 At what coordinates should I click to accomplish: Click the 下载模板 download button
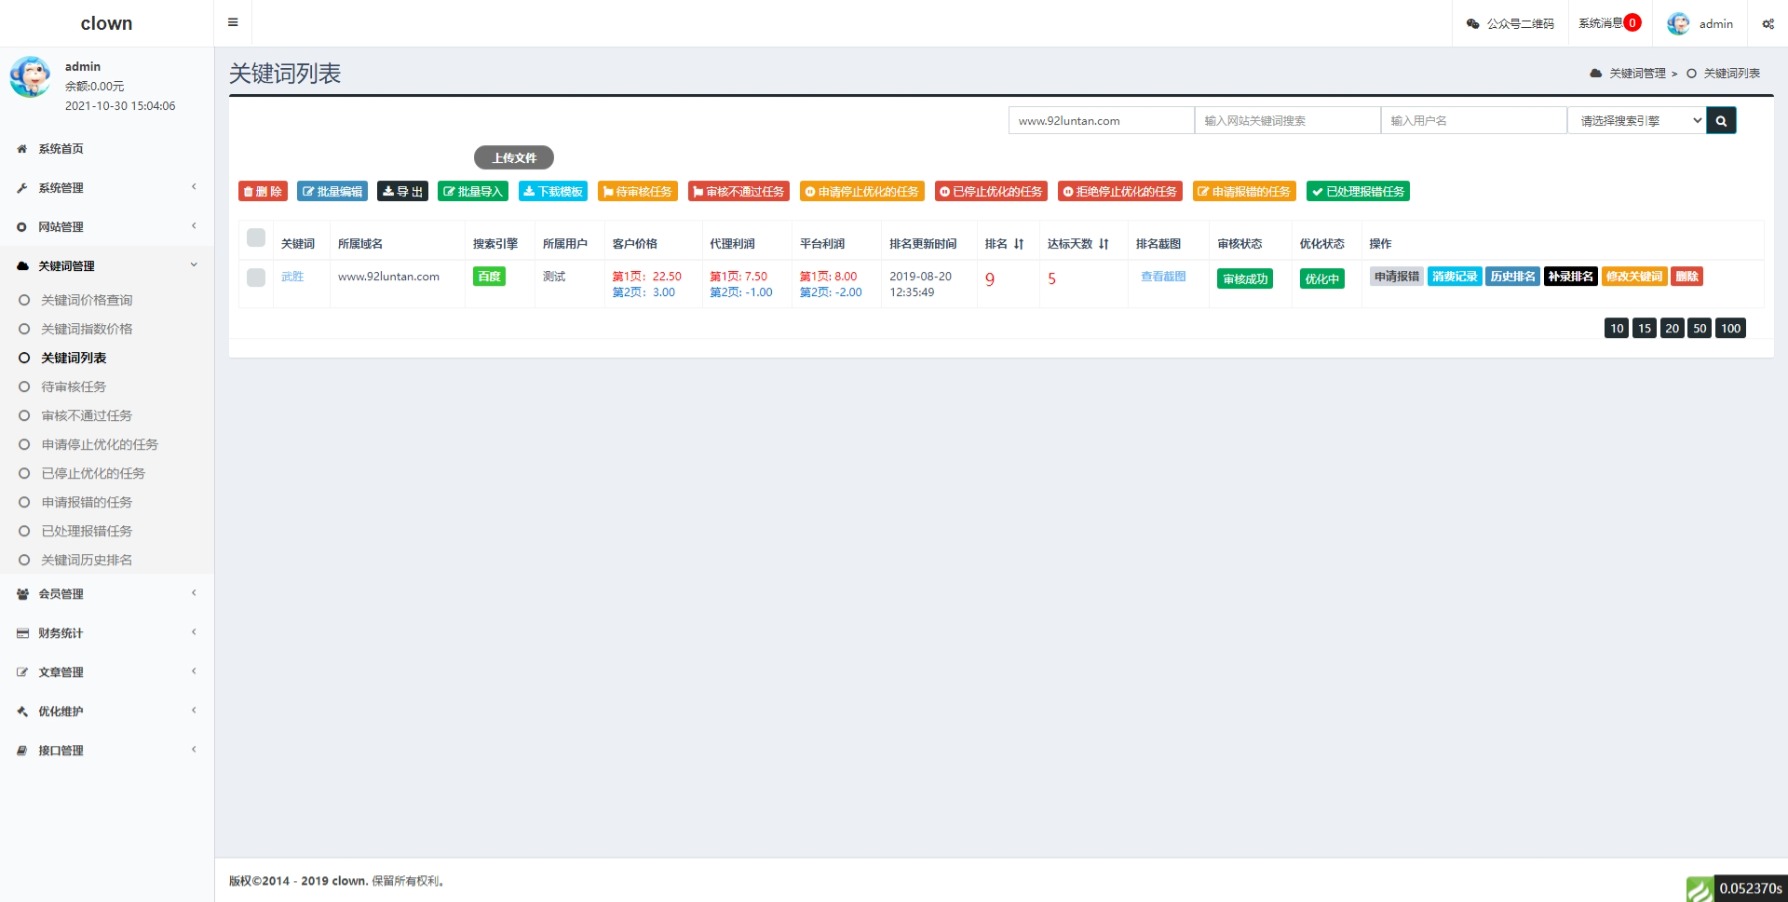pyautogui.click(x=553, y=192)
